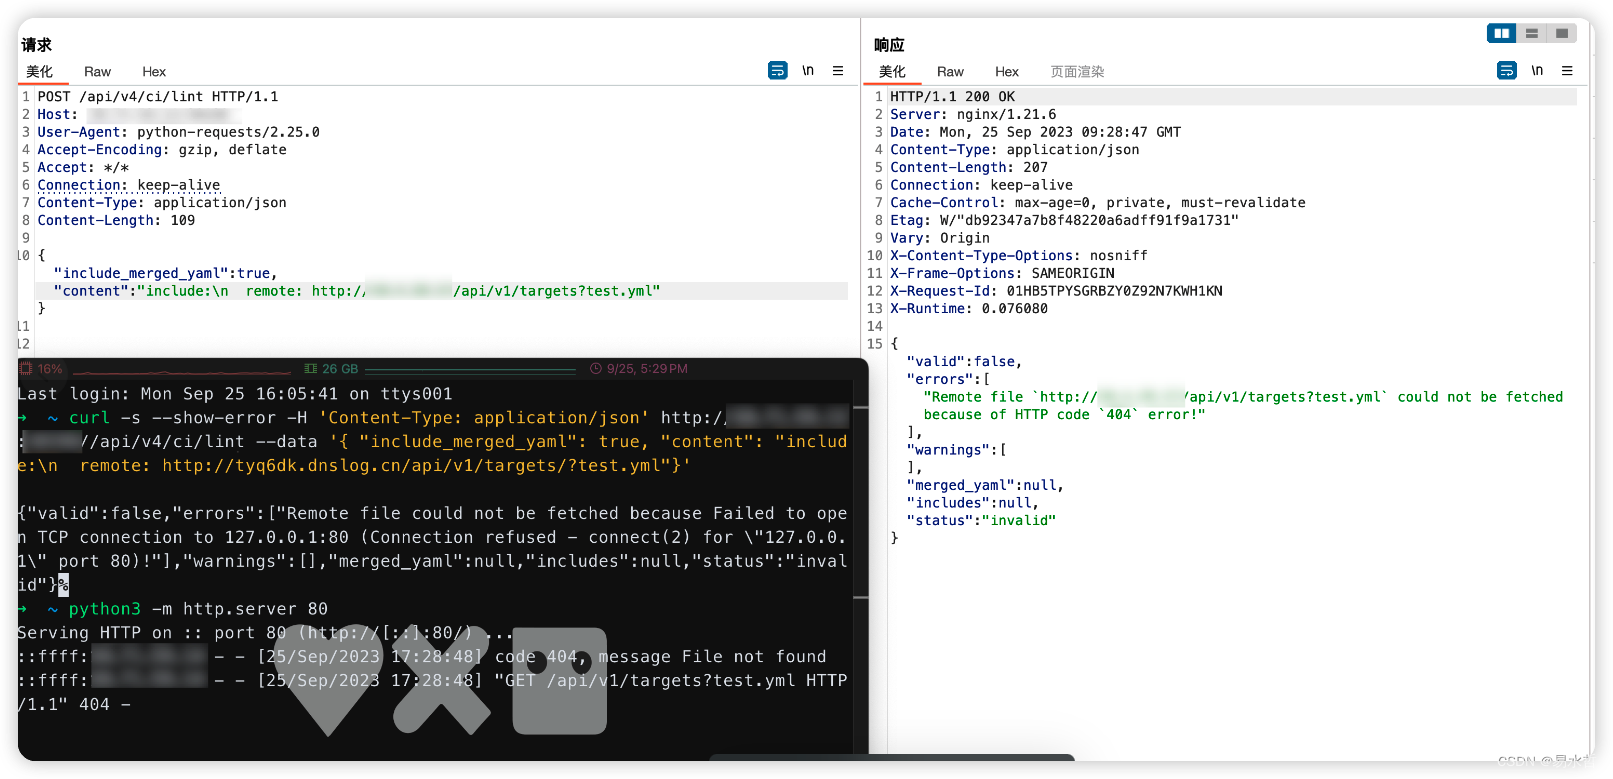Viewport: 1613px width, 779px height.
Task: Click the Server: nginx/1.21.6 header
Action: click(973, 115)
